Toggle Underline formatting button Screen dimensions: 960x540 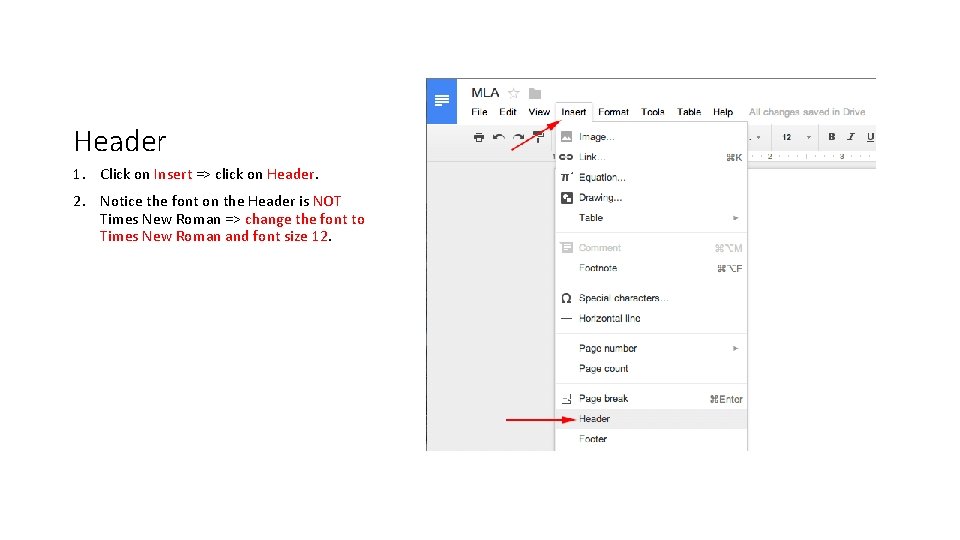tap(870, 137)
